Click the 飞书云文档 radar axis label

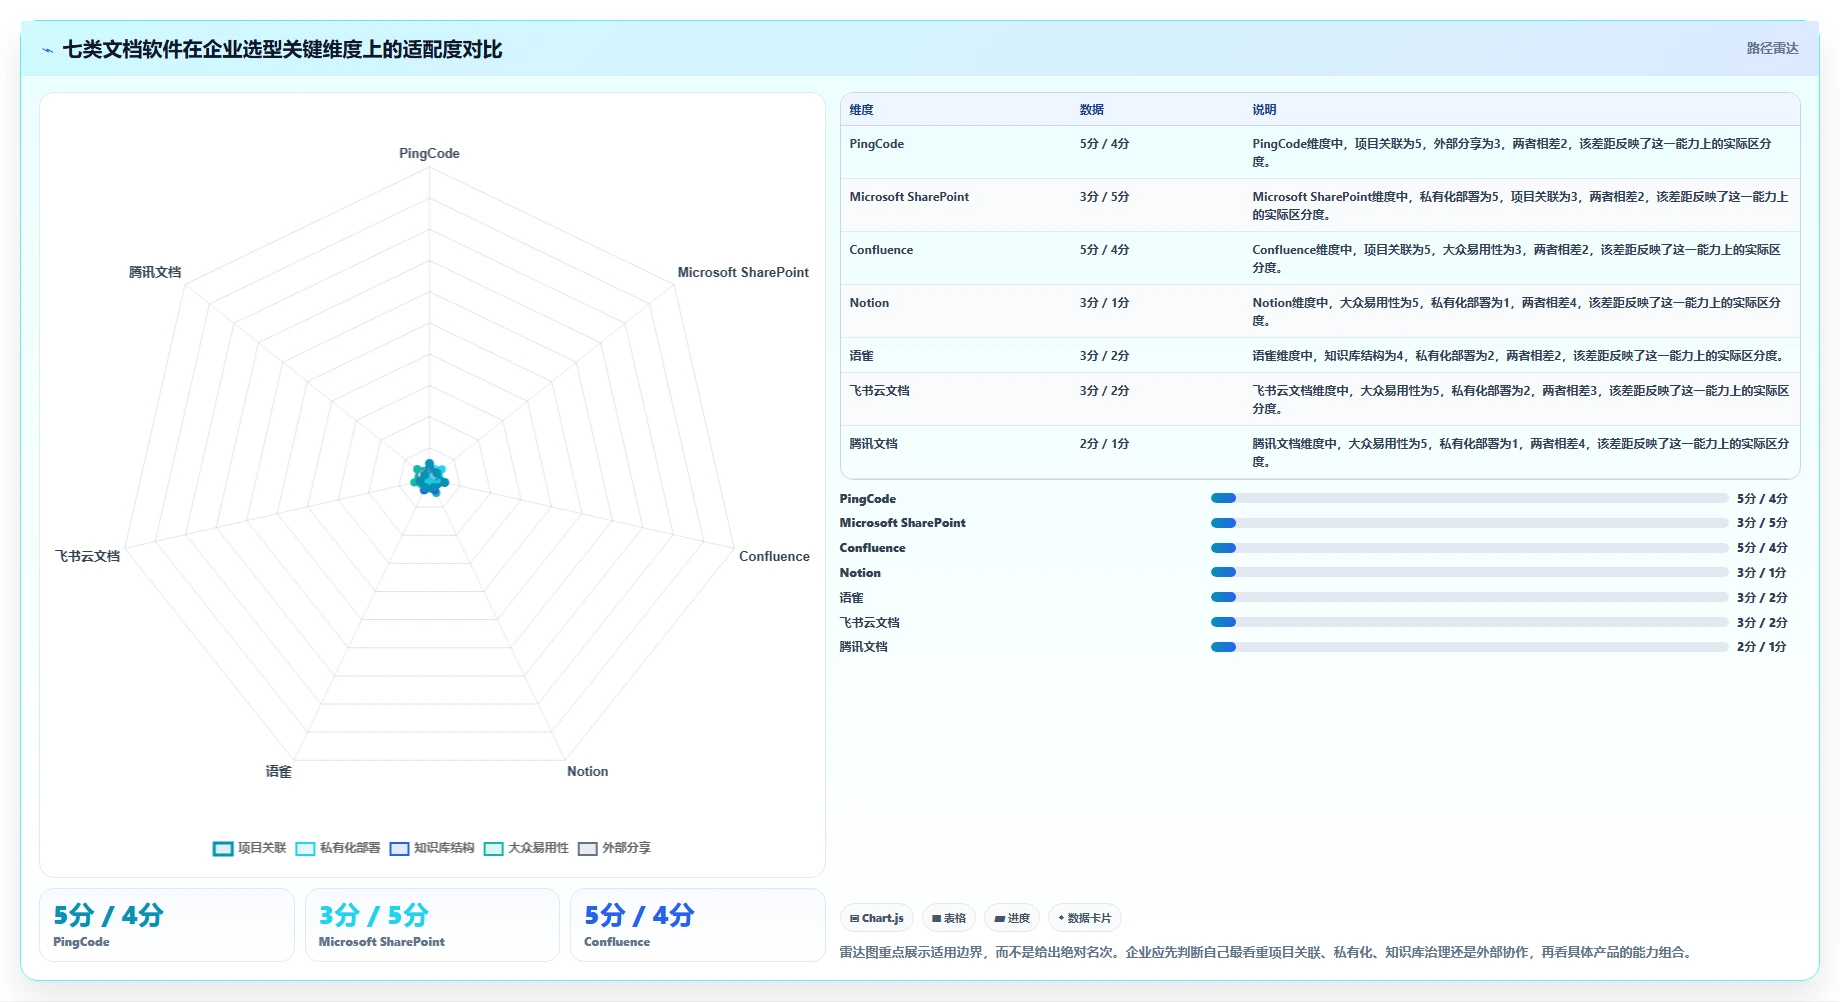(x=87, y=556)
